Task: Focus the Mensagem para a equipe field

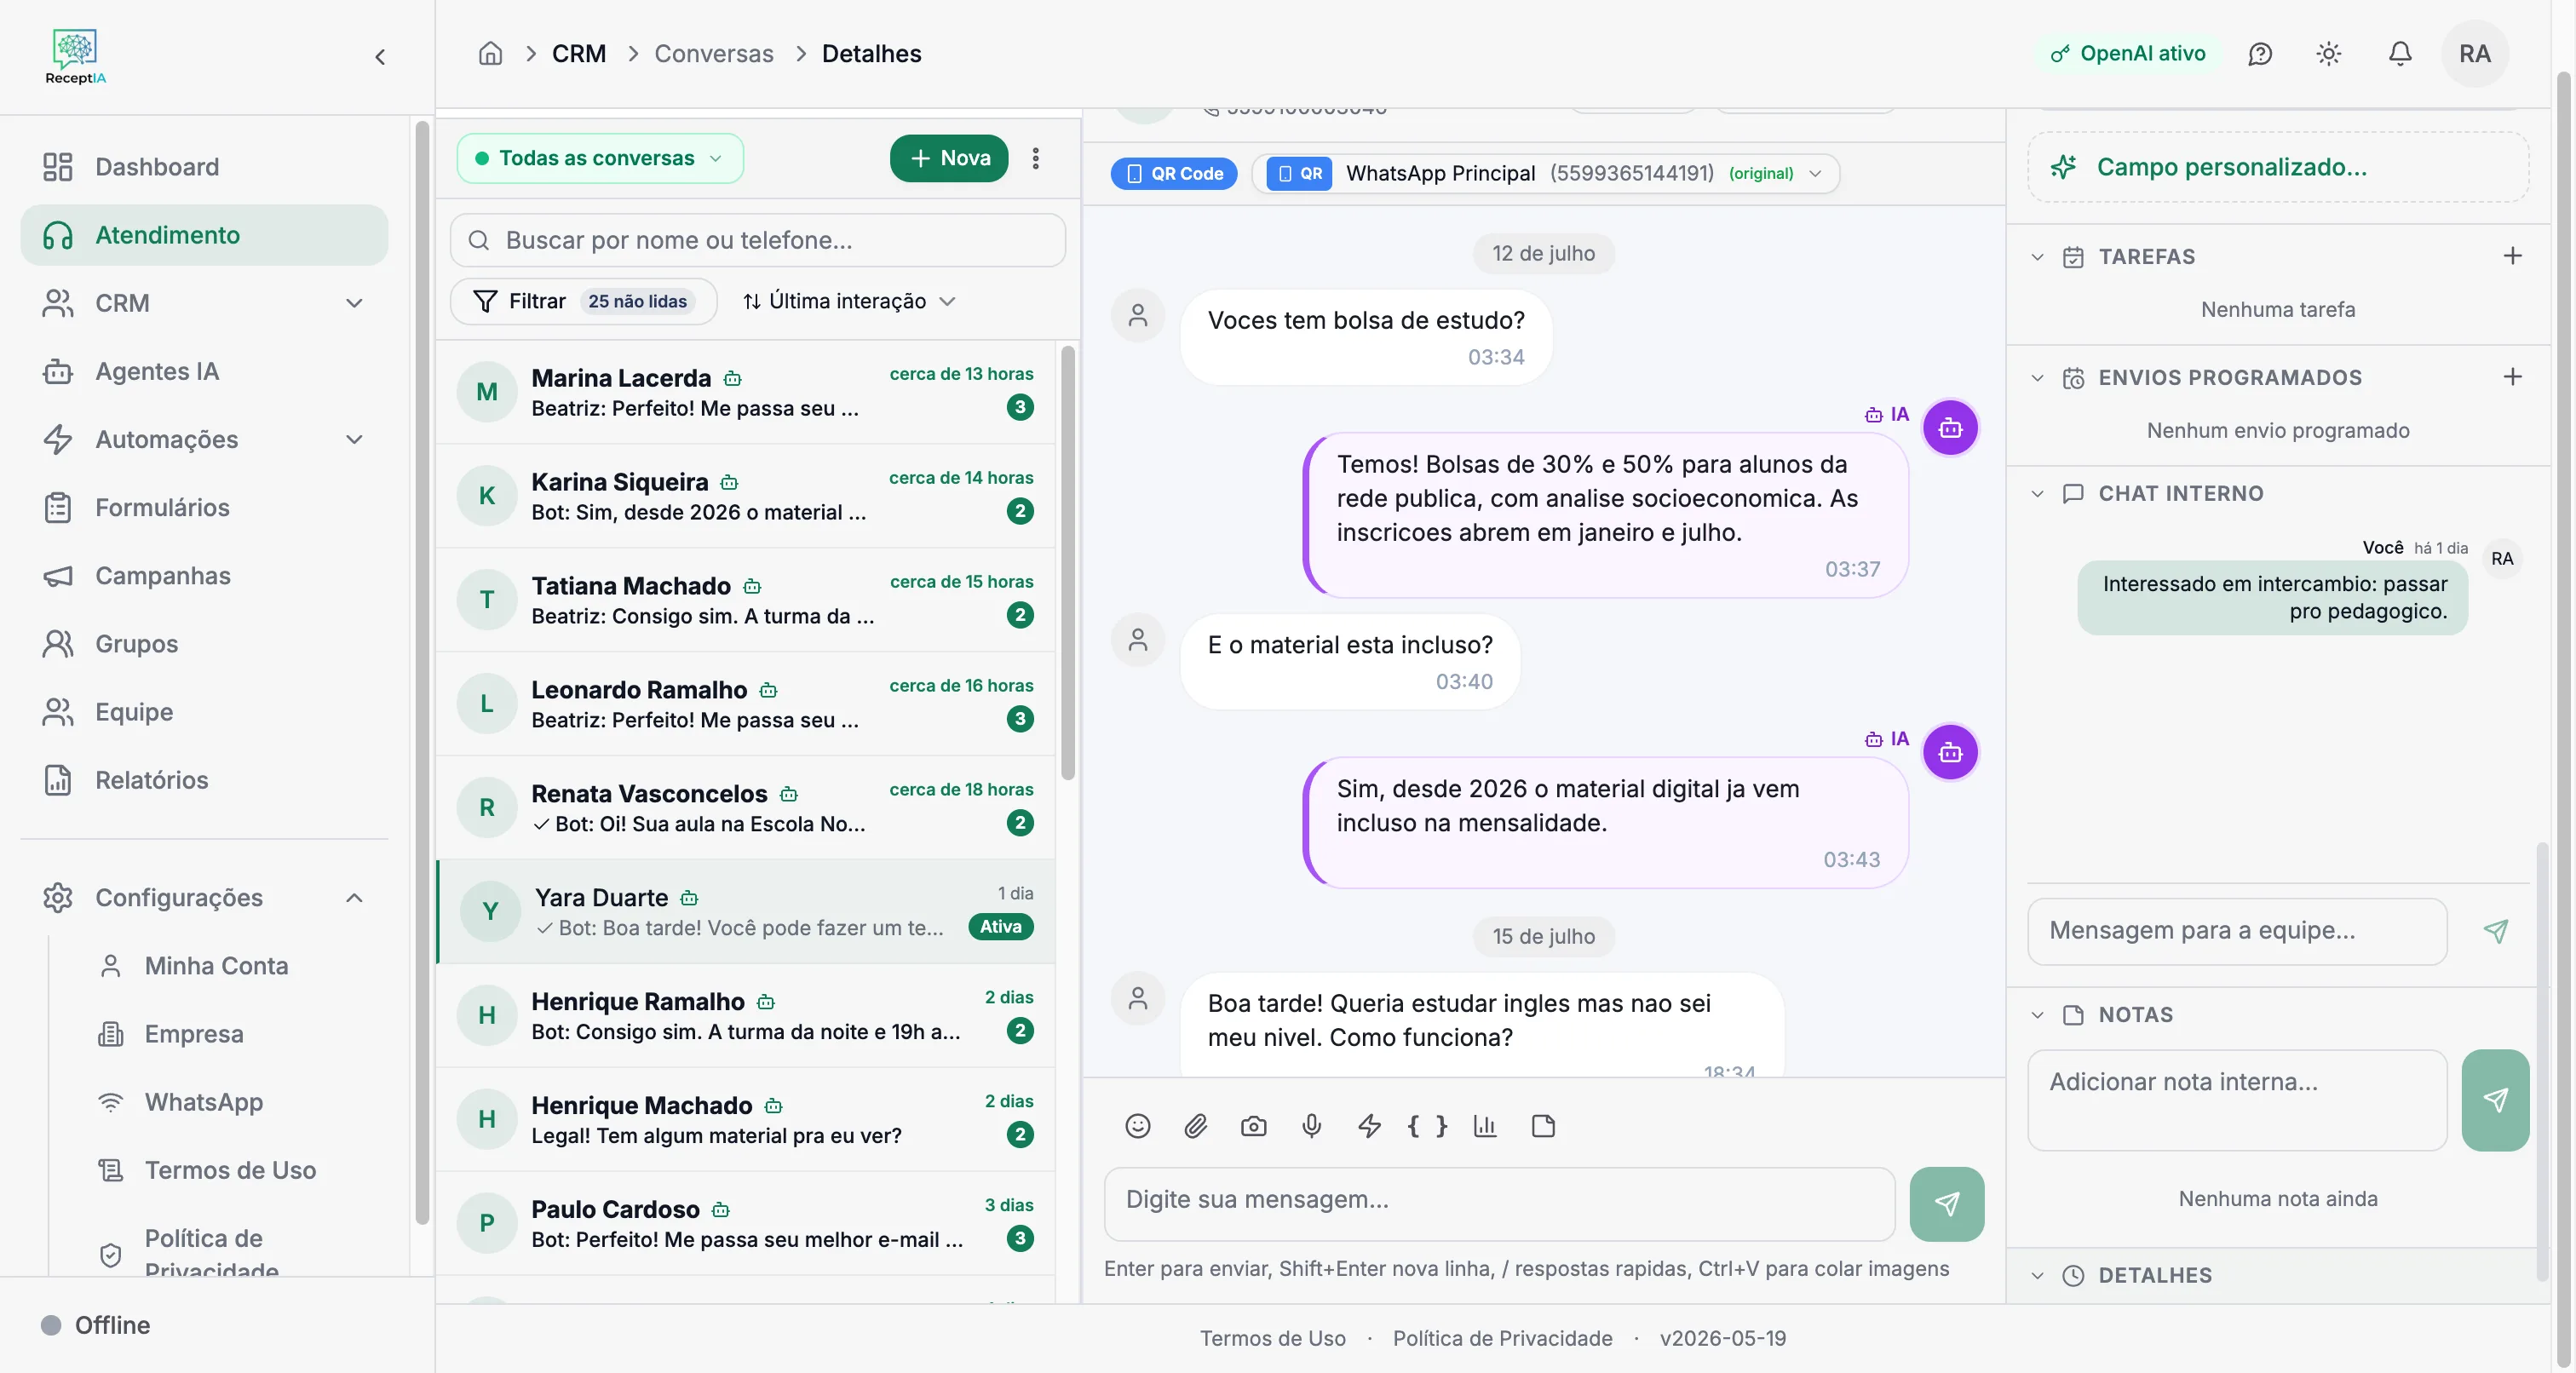Action: 2237,931
